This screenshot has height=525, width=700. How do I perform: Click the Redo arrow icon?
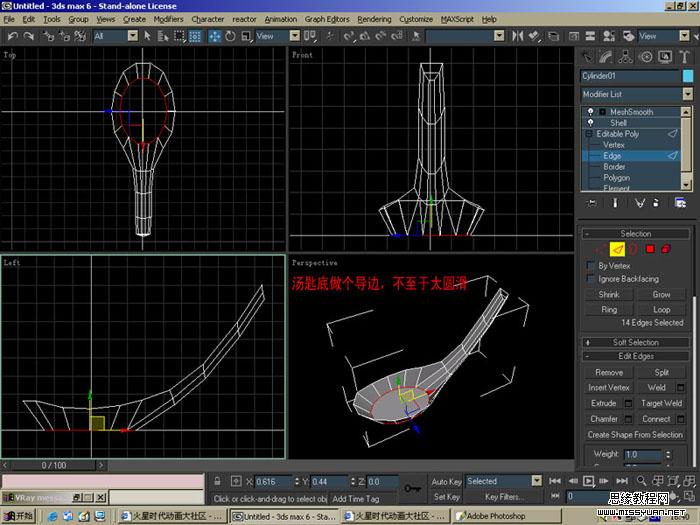29,36
